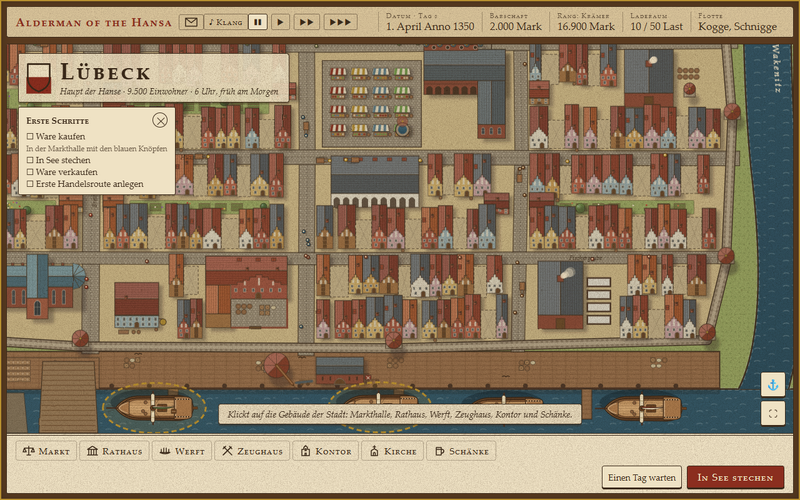Click the small quay warehouse building
The width and height of the screenshot is (800, 500).
pos(340,370)
